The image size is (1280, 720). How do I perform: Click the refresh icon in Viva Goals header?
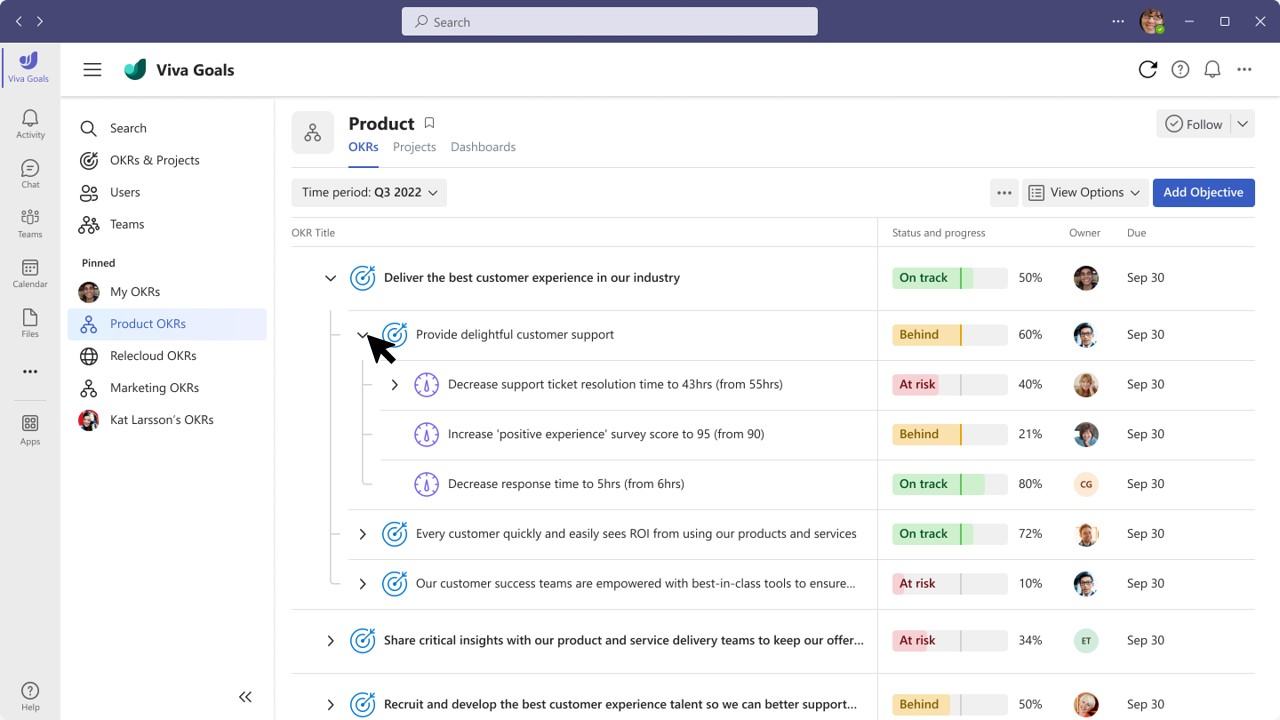[x=1148, y=69]
